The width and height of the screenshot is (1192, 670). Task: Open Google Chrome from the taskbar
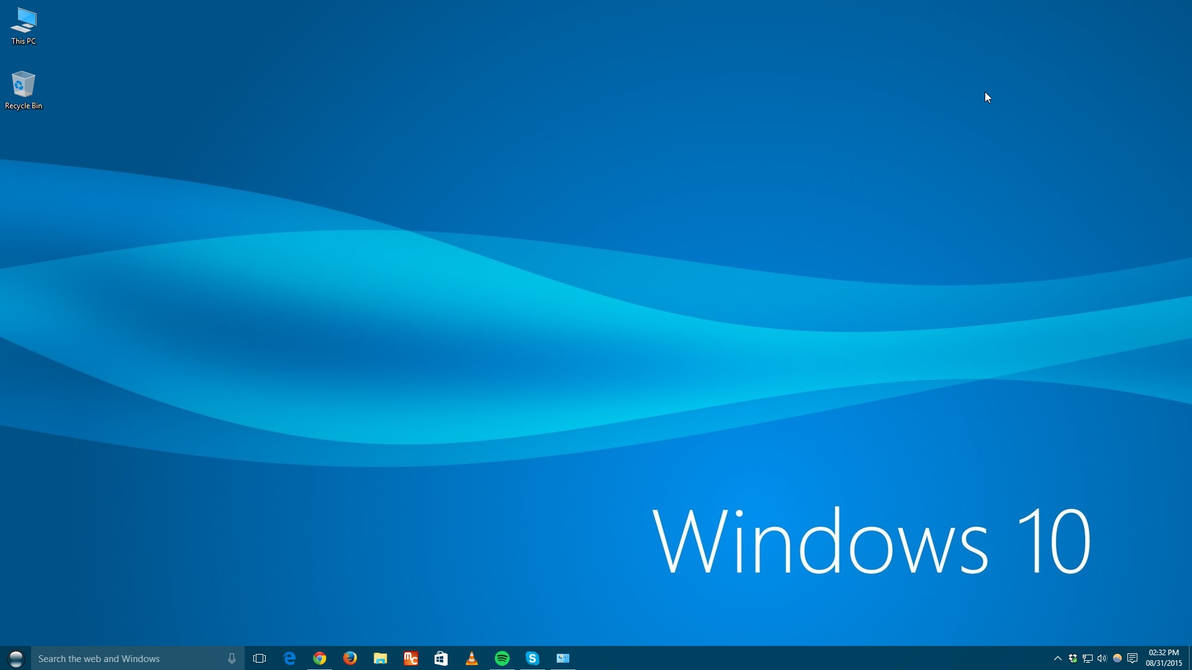click(320, 659)
